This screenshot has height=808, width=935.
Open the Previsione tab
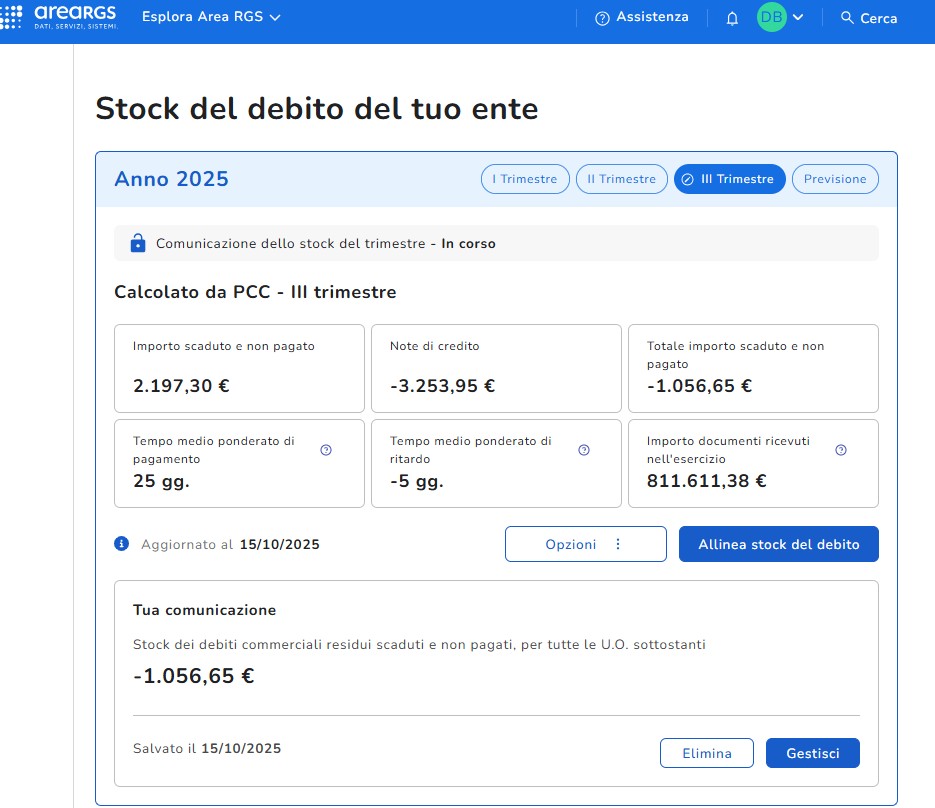(x=835, y=179)
